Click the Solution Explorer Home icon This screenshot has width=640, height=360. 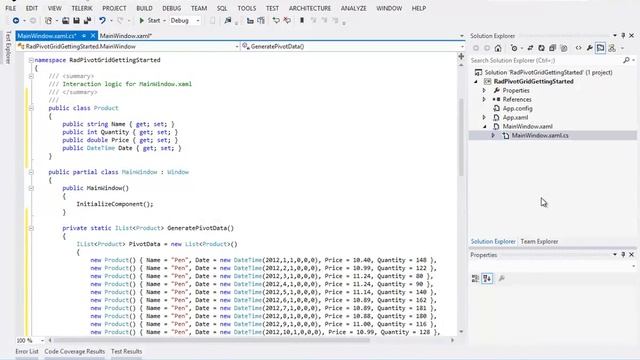tap(498, 48)
